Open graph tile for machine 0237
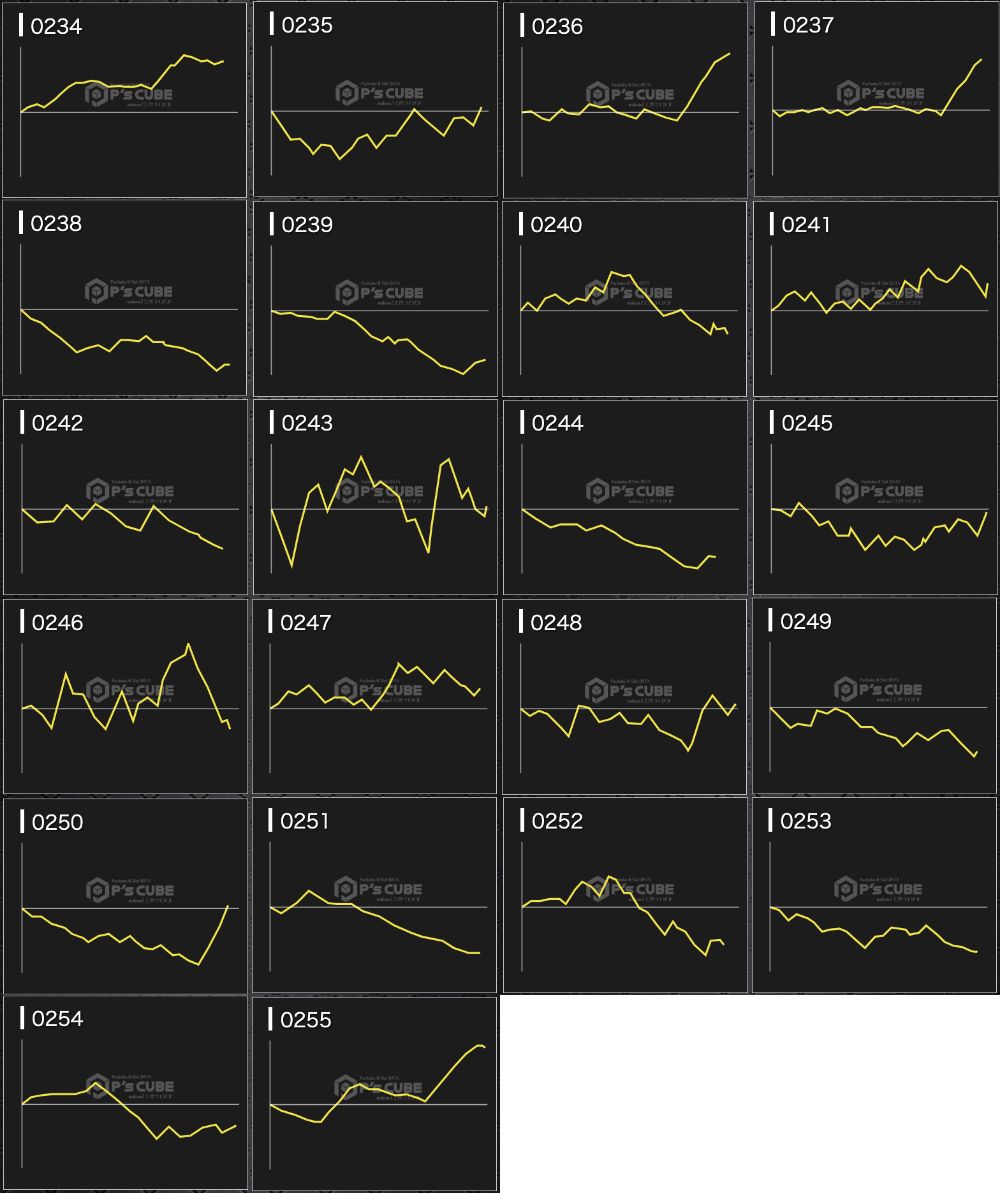The height and width of the screenshot is (1193, 1000). point(875,100)
